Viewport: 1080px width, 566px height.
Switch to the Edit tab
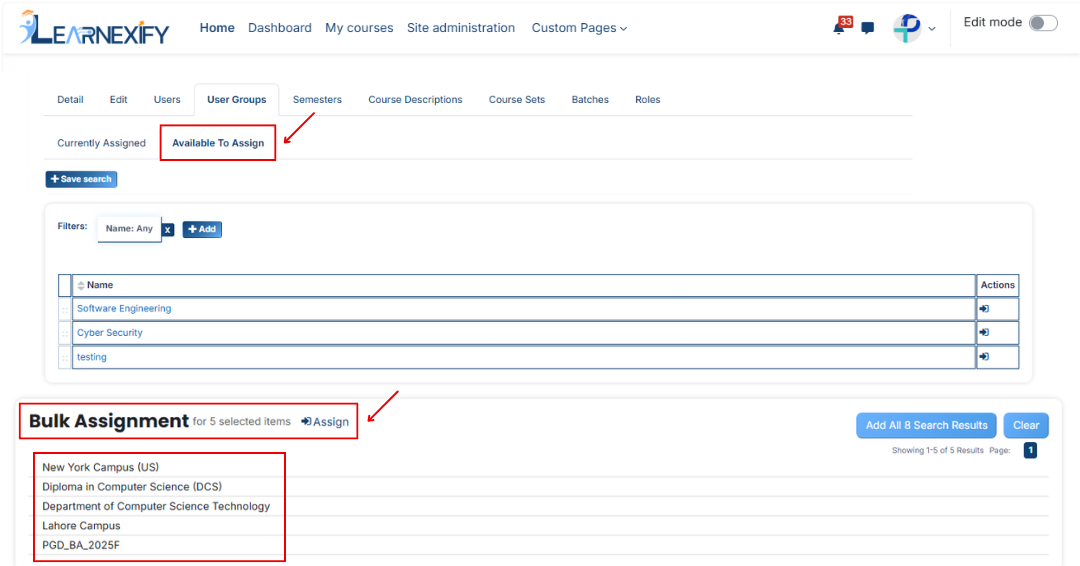(x=118, y=99)
